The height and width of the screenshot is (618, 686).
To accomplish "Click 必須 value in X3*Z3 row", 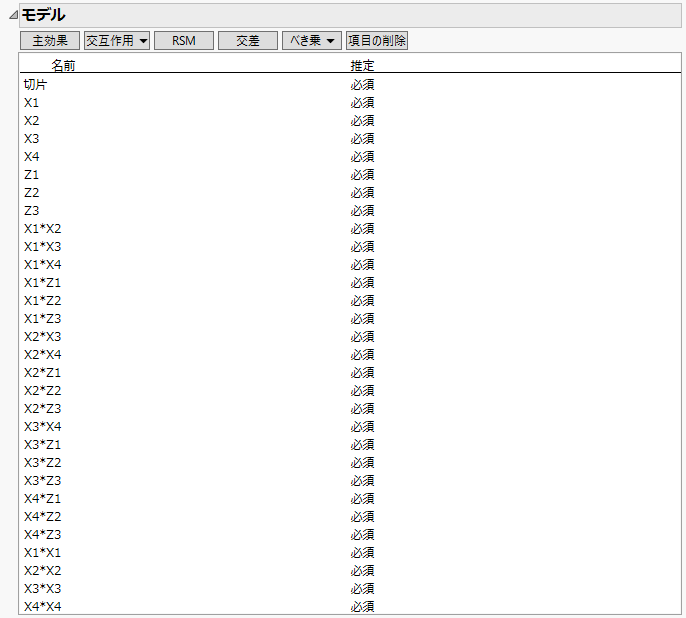I will 362,480.
